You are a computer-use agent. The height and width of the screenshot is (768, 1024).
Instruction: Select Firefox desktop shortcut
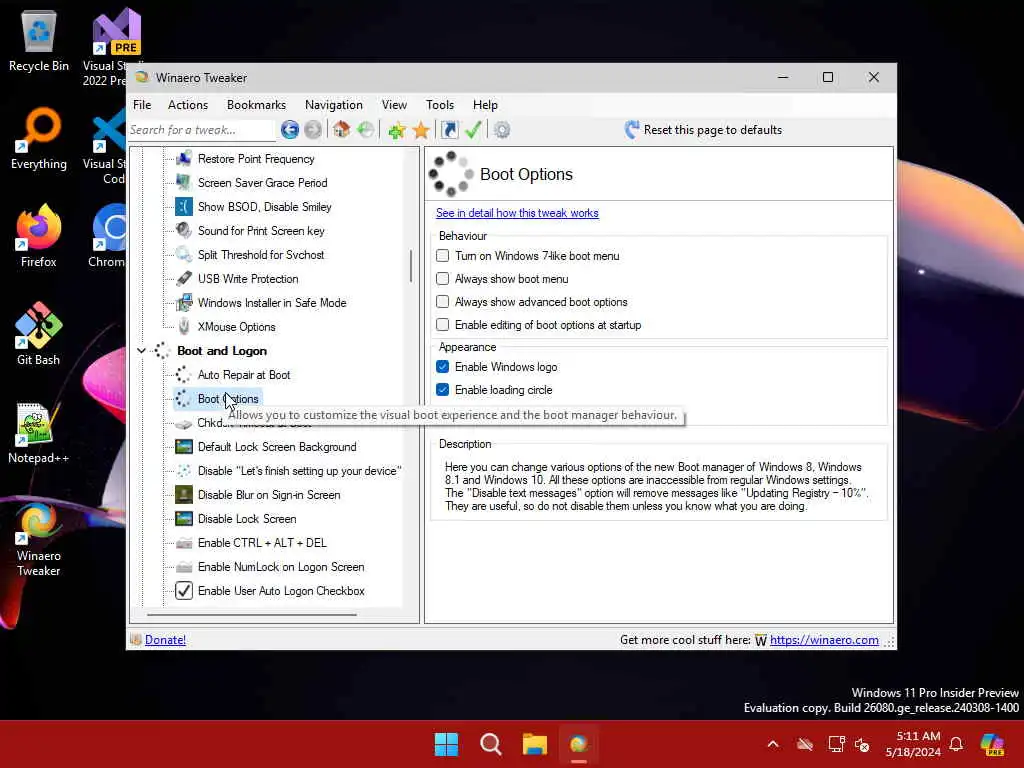[39, 236]
